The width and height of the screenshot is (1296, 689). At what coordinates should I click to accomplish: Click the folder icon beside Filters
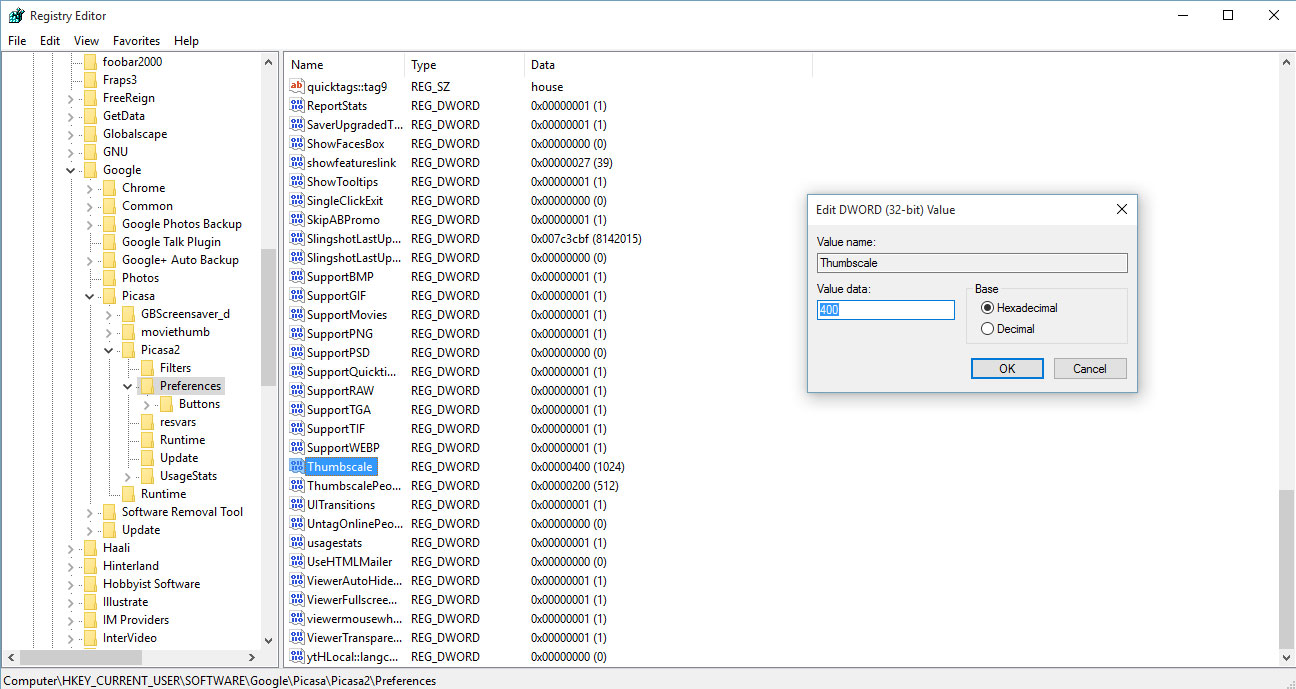pos(147,368)
